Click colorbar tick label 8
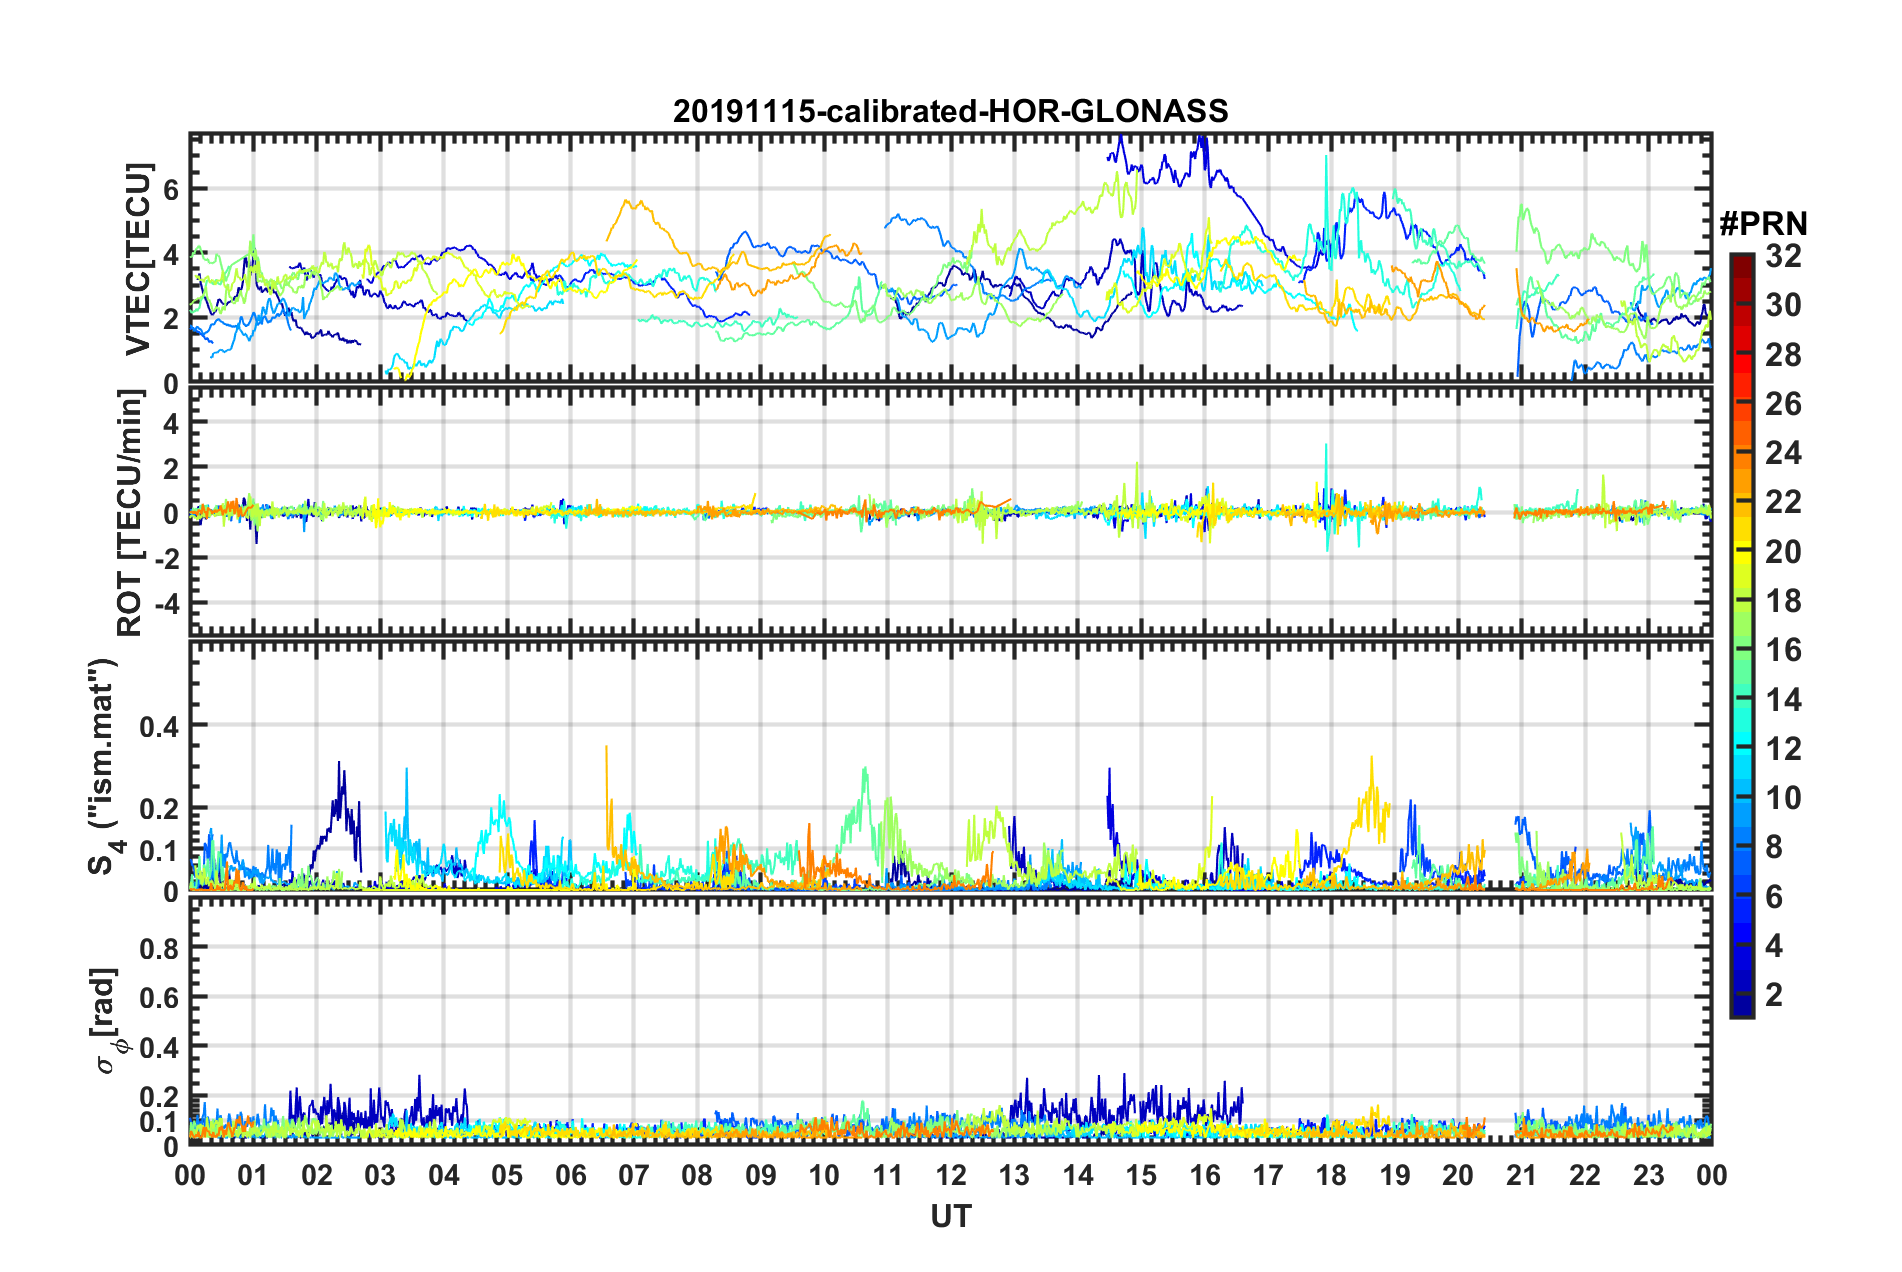The height and width of the screenshot is (1272, 1902). click(1774, 847)
